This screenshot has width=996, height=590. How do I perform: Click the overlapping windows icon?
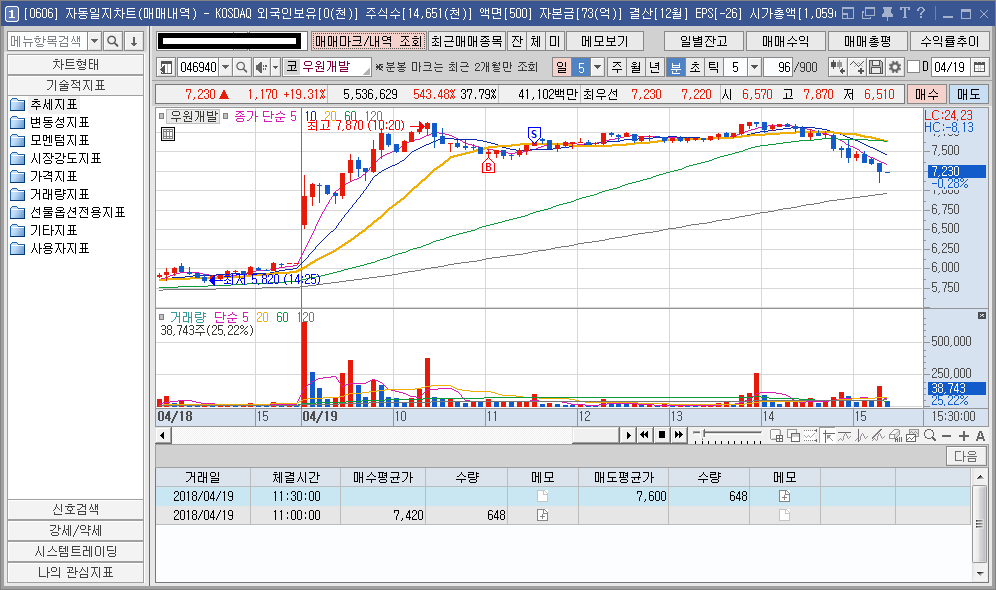point(793,436)
